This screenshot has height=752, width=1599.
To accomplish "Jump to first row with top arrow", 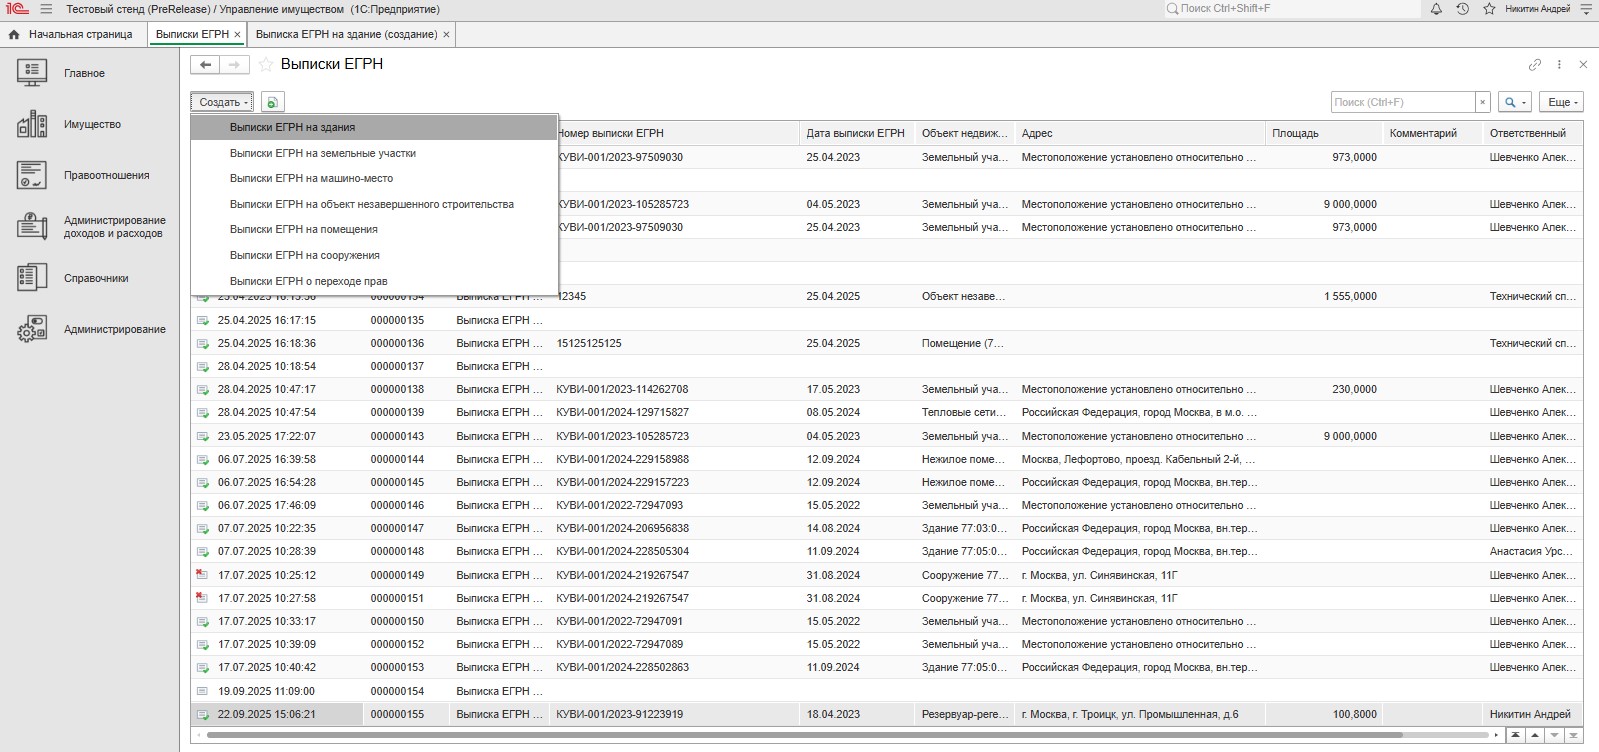I will point(1517,735).
